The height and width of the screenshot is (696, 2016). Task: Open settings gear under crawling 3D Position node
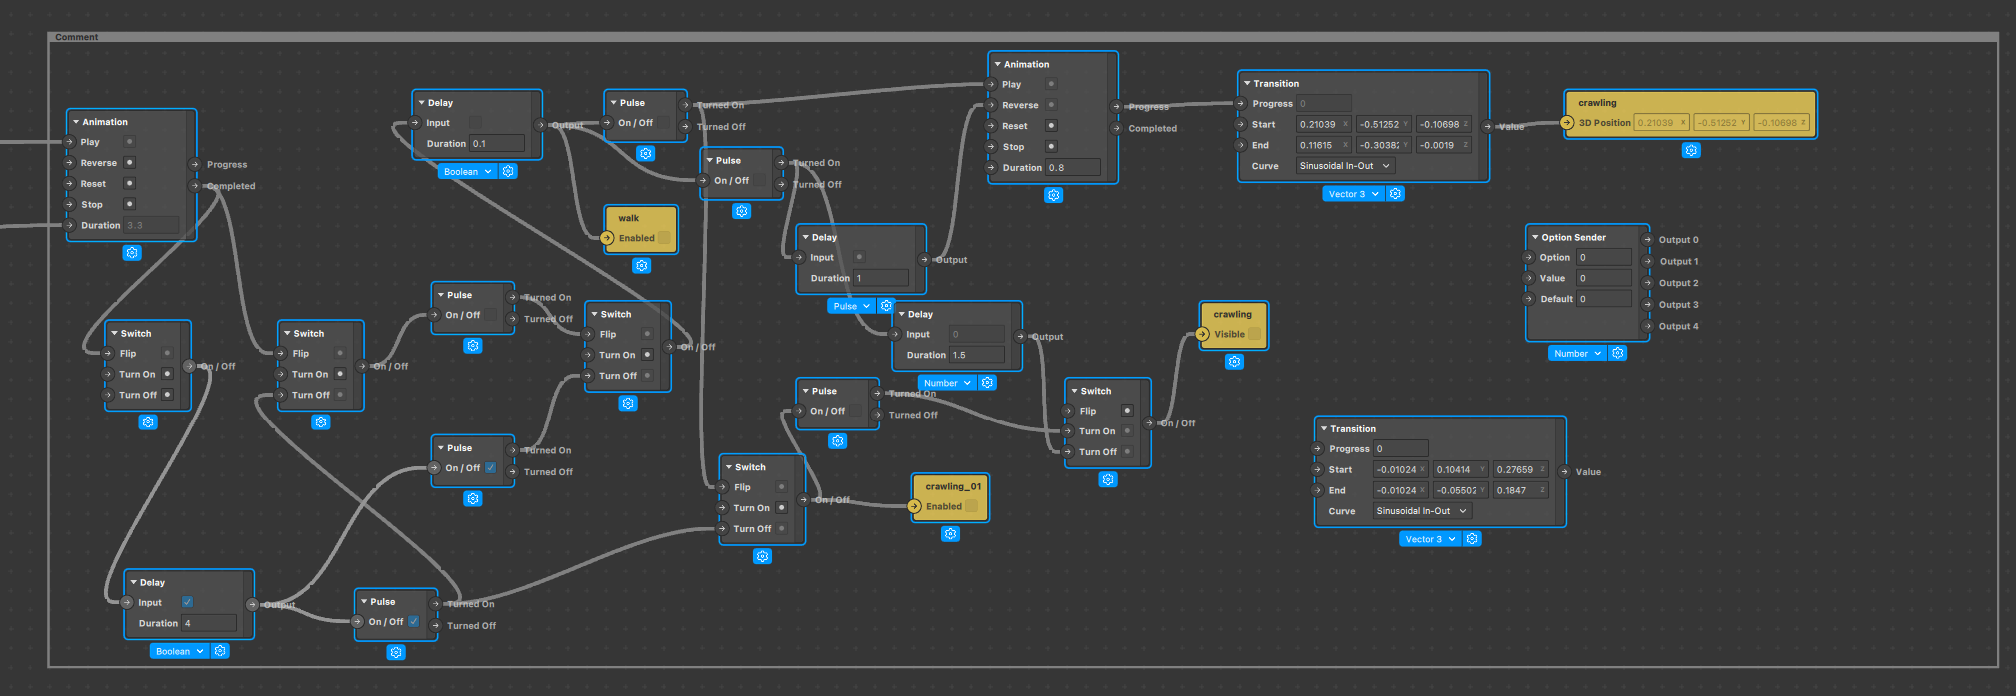point(1691,150)
